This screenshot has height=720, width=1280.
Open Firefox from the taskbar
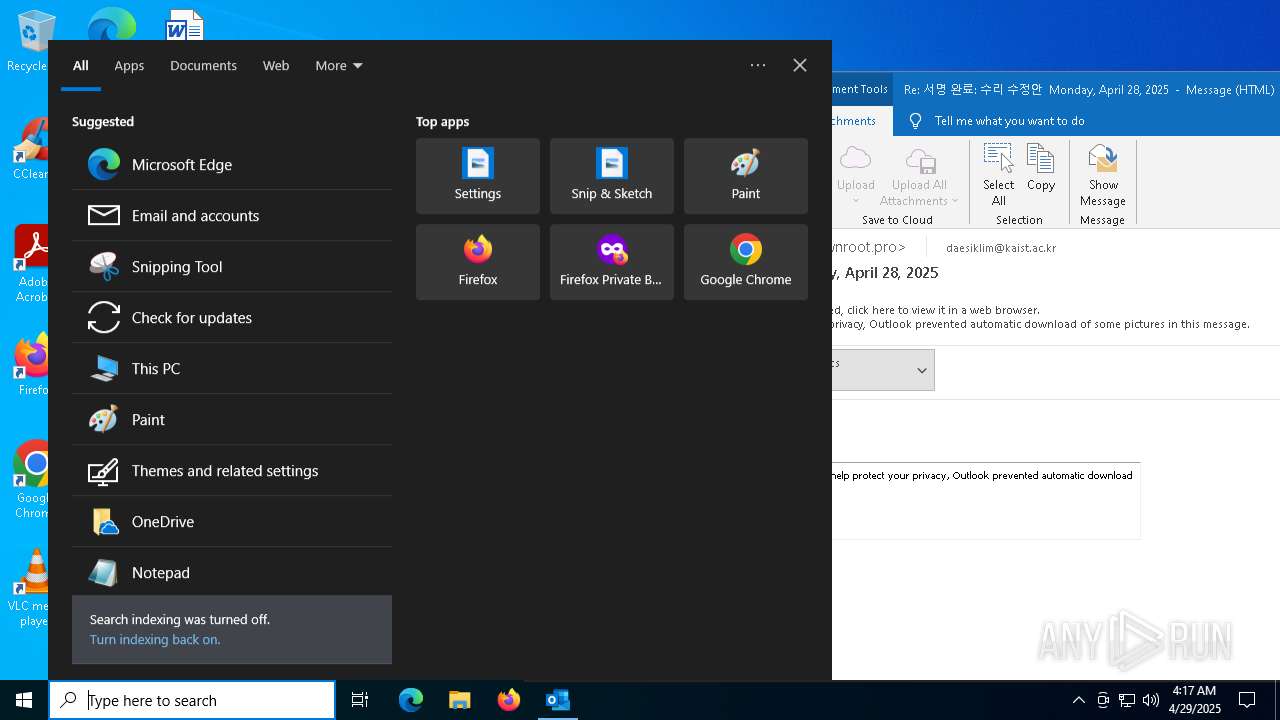509,700
